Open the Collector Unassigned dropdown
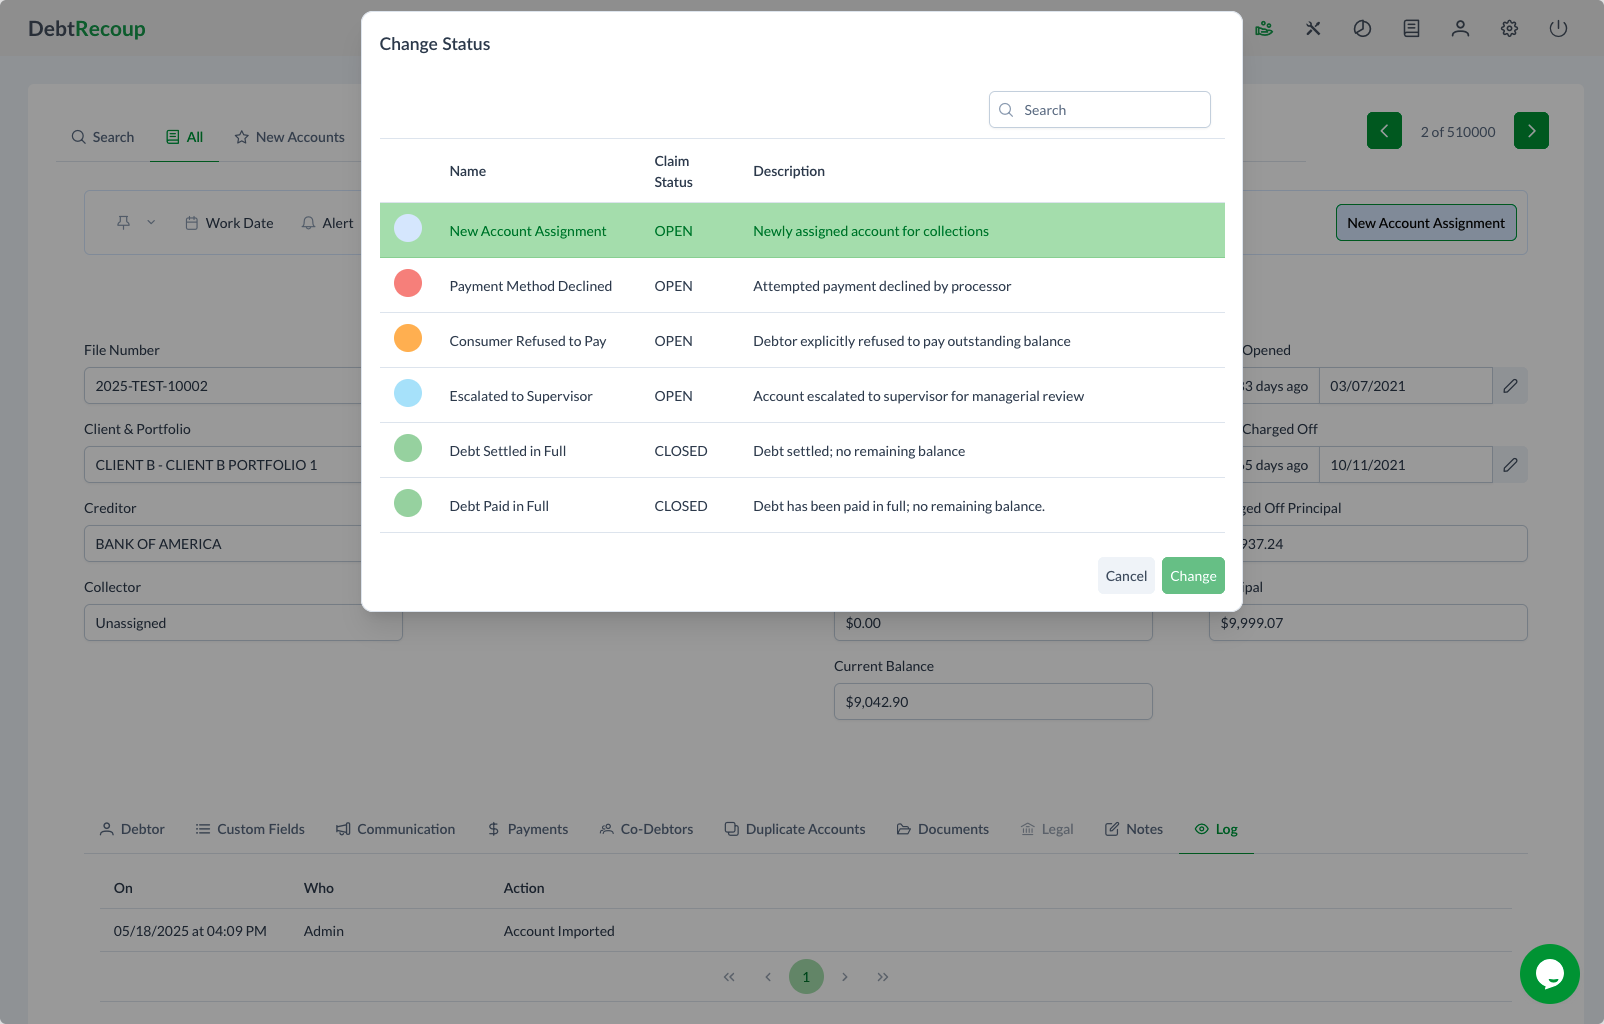The width and height of the screenshot is (1604, 1024). pos(242,623)
